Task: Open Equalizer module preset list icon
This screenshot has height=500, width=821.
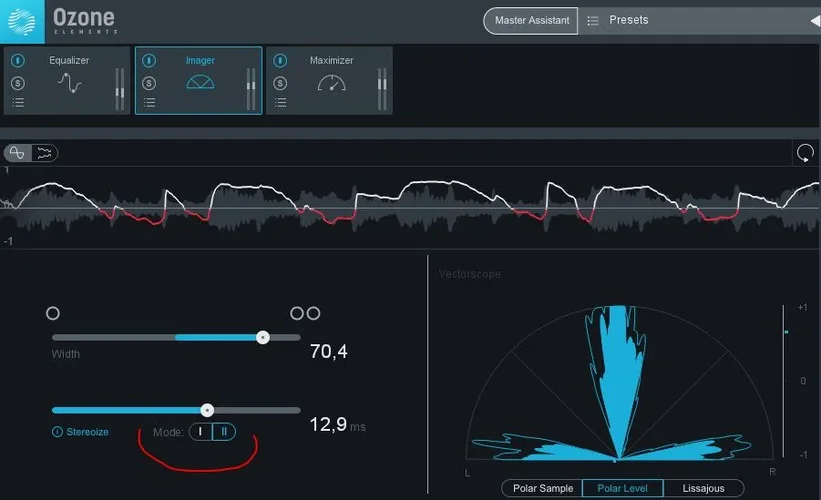Action: (x=18, y=103)
